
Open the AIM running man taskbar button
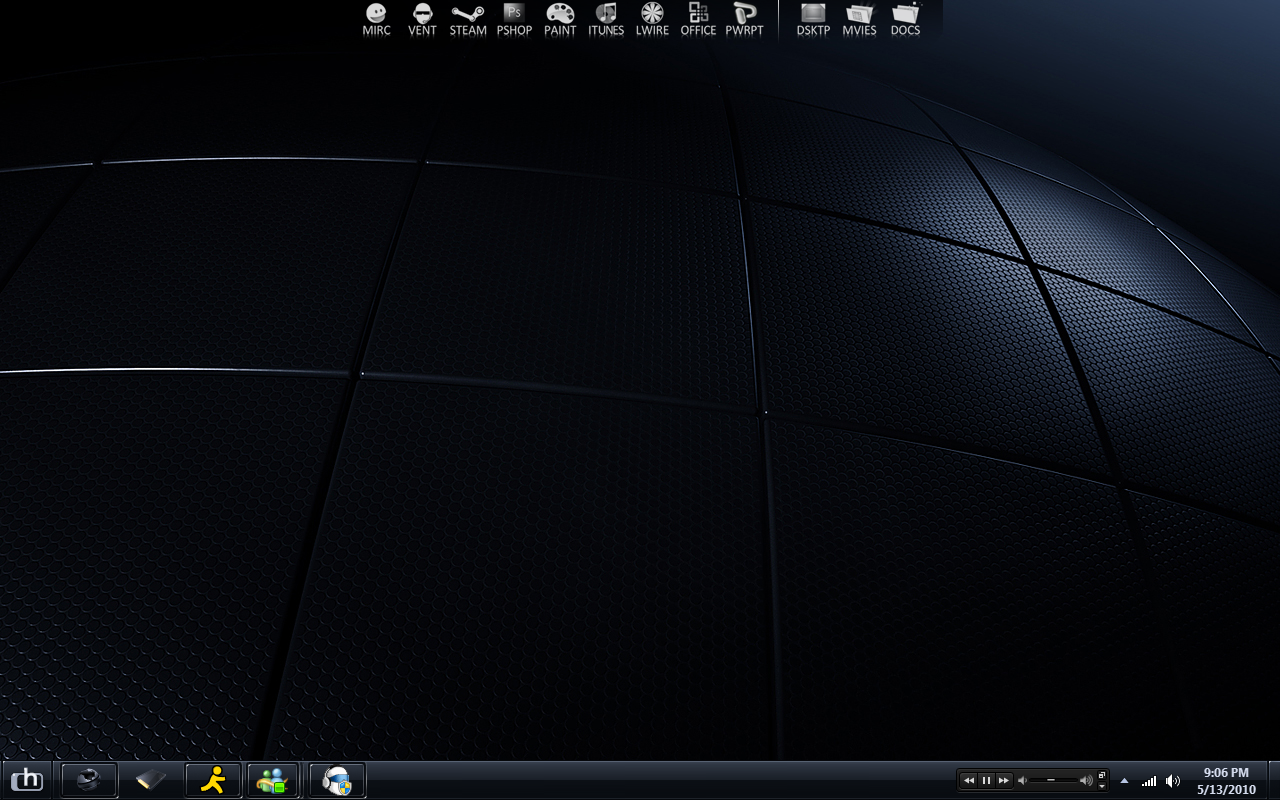point(213,780)
